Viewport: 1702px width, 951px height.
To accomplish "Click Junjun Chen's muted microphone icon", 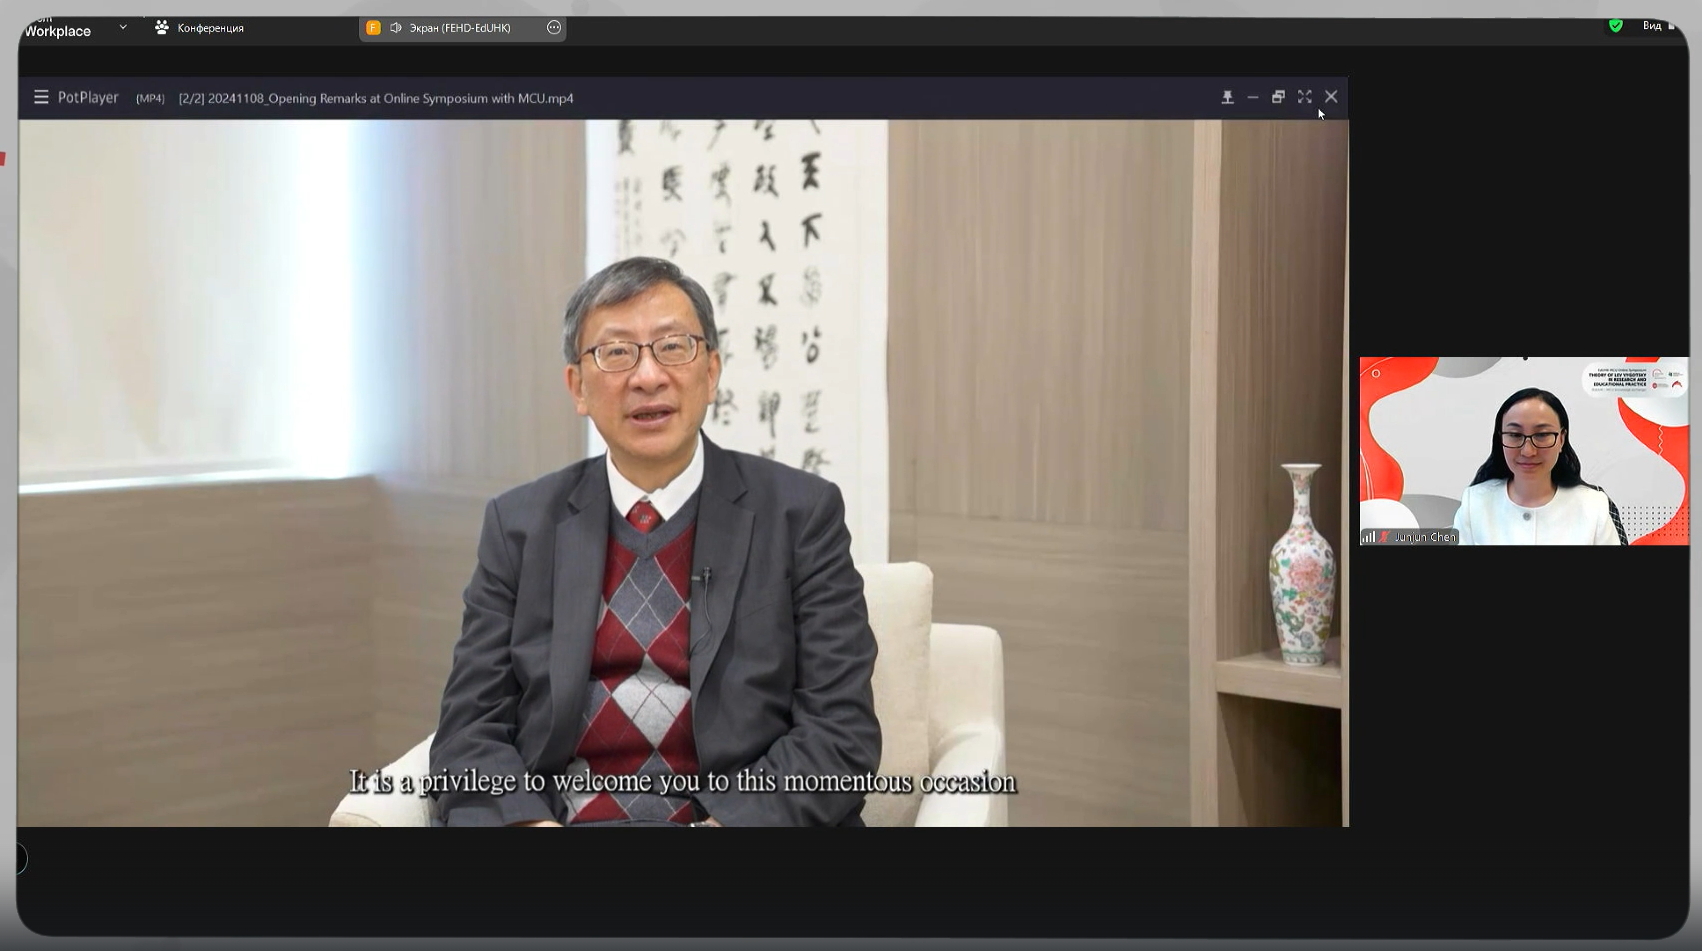I will click(1384, 537).
